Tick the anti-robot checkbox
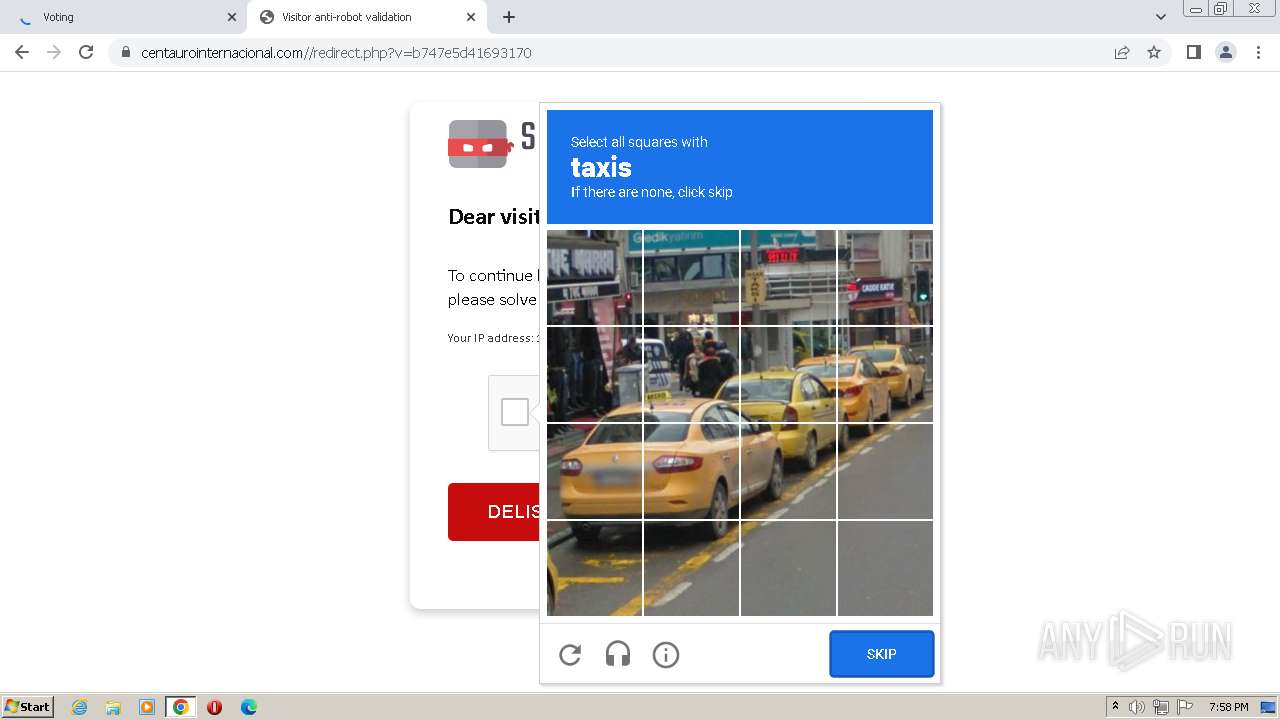Image resolution: width=1280 pixels, height=720 pixels. pyautogui.click(x=515, y=412)
